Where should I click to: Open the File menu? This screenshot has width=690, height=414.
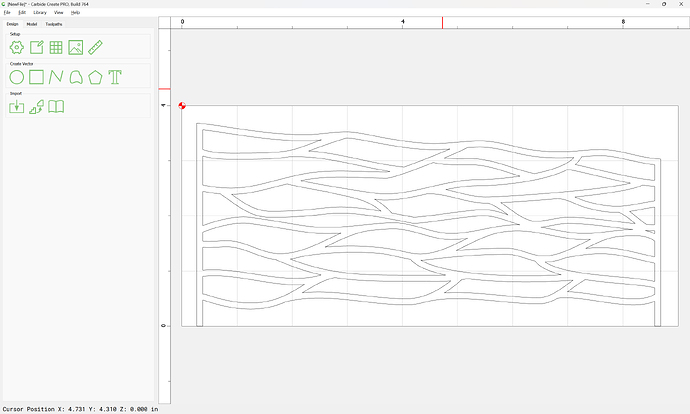pyautogui.click(x=7, y=12)
